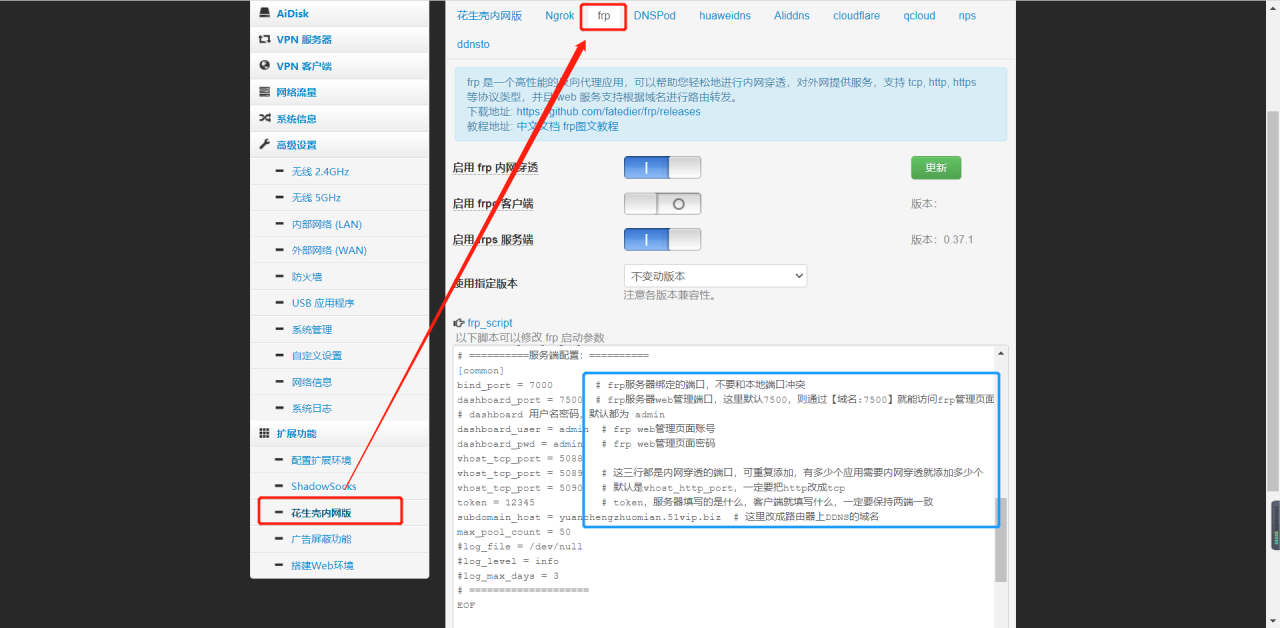This screenshot has width=1280, height=628.
Task: Toggle the 启用 frpc 客户端 switch
Action: pyautogui.click(x=662, y=204)
